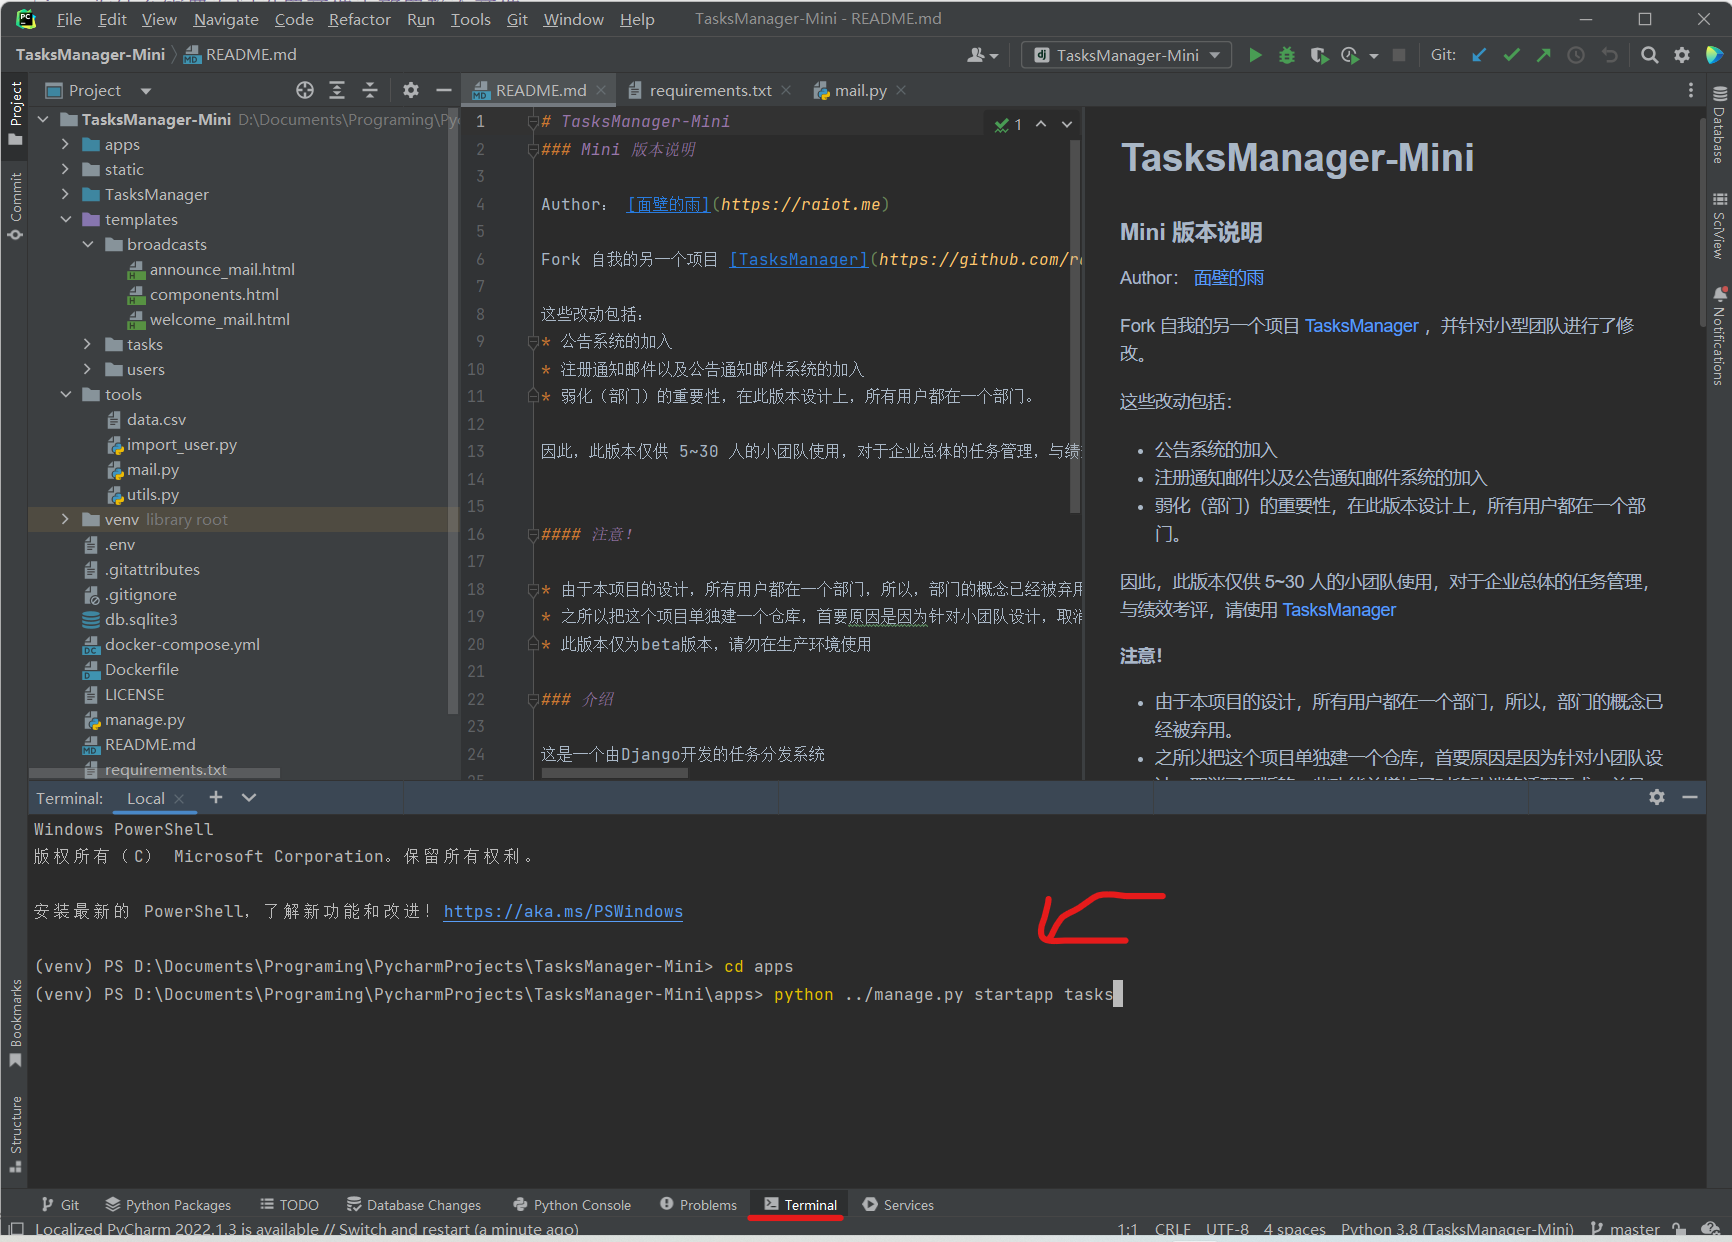Click the Debug bug icon
Viewport: 1732px width, 1242px height.
point(1287,56)
